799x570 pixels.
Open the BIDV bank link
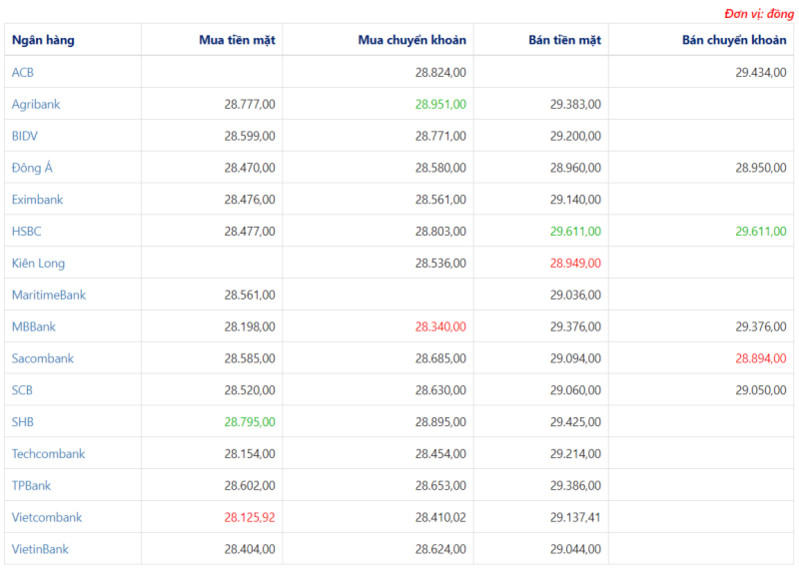pos(25,136)
